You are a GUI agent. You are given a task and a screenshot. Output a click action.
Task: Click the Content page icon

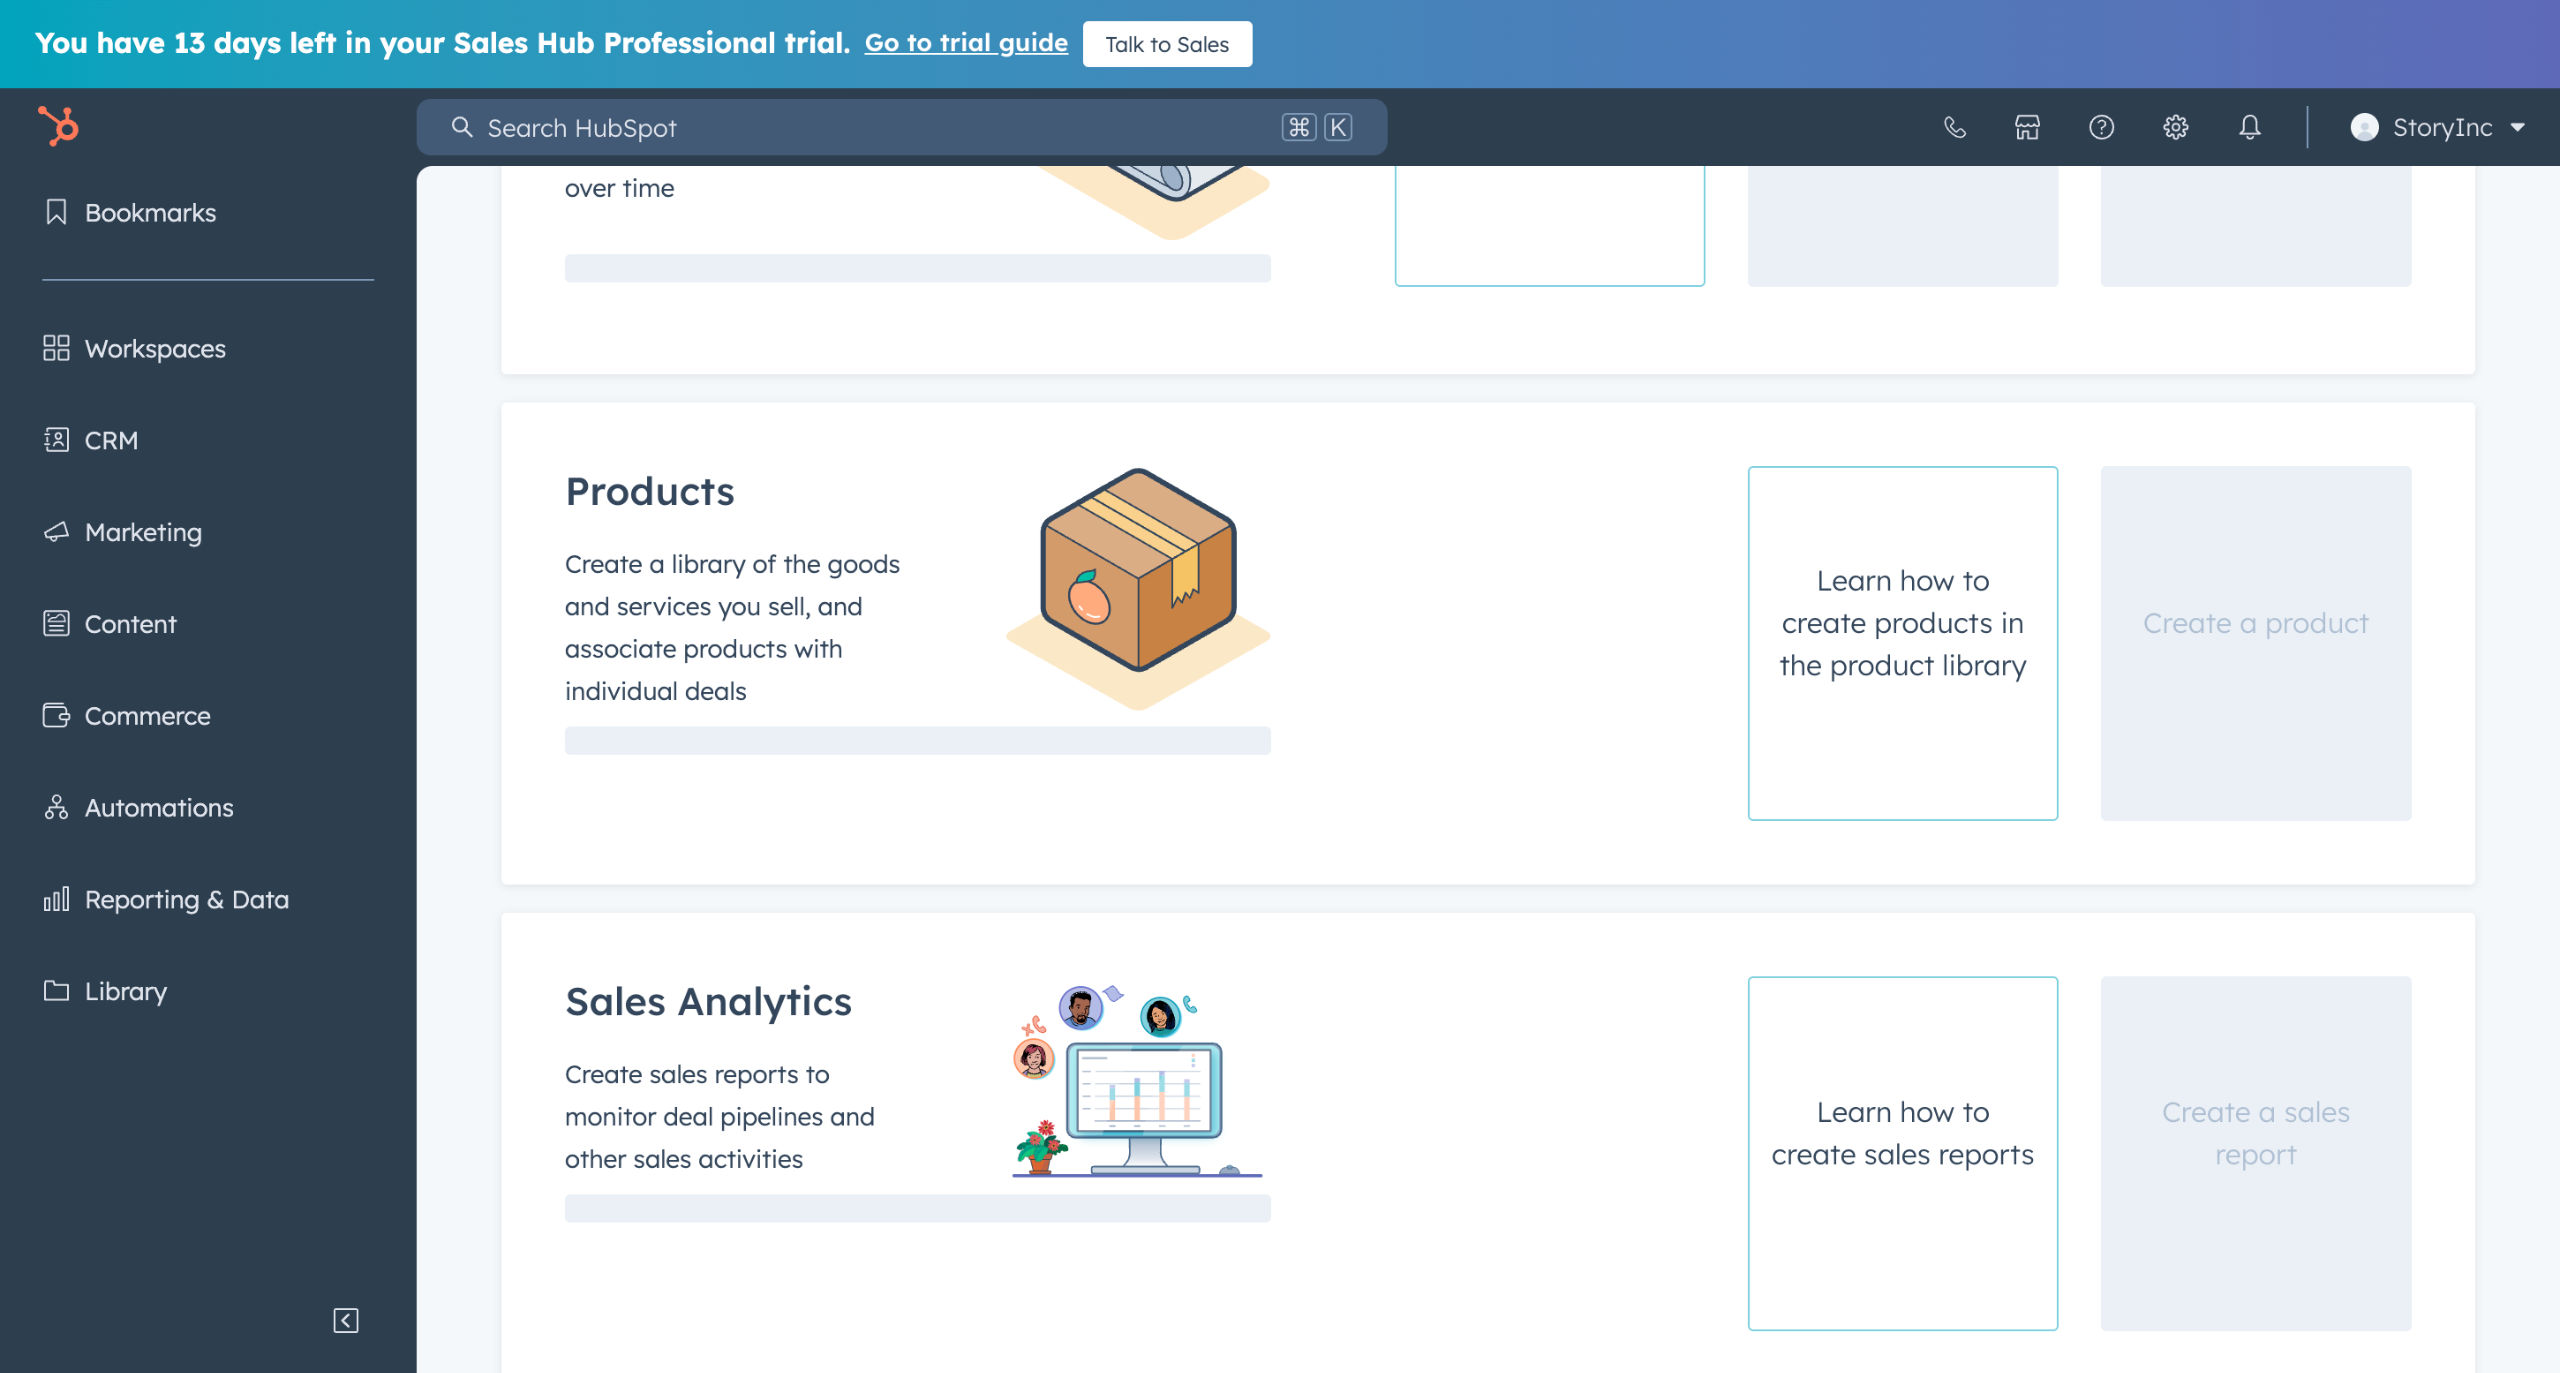point(56,624)
